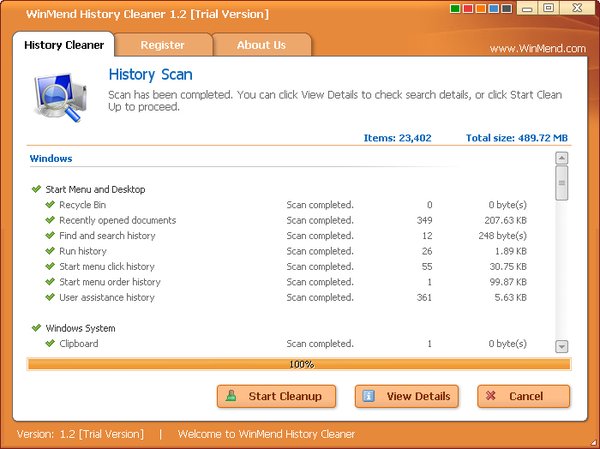600x449 pixels.
Task: Click the checkmark beside Windows System group
Action: (36, 328)
